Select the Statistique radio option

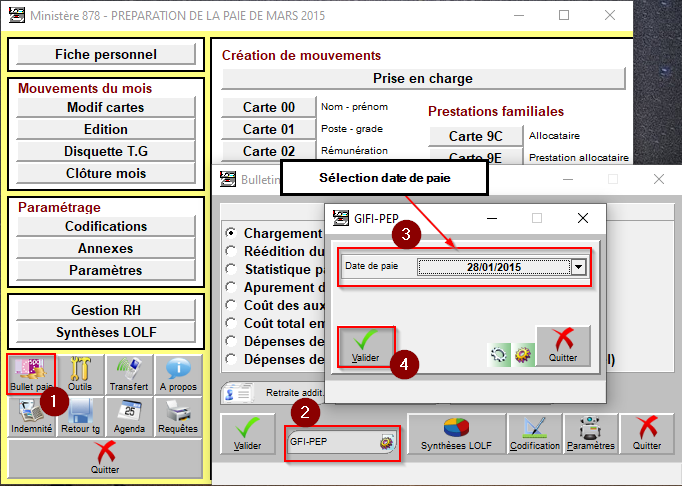coord(232,269)
